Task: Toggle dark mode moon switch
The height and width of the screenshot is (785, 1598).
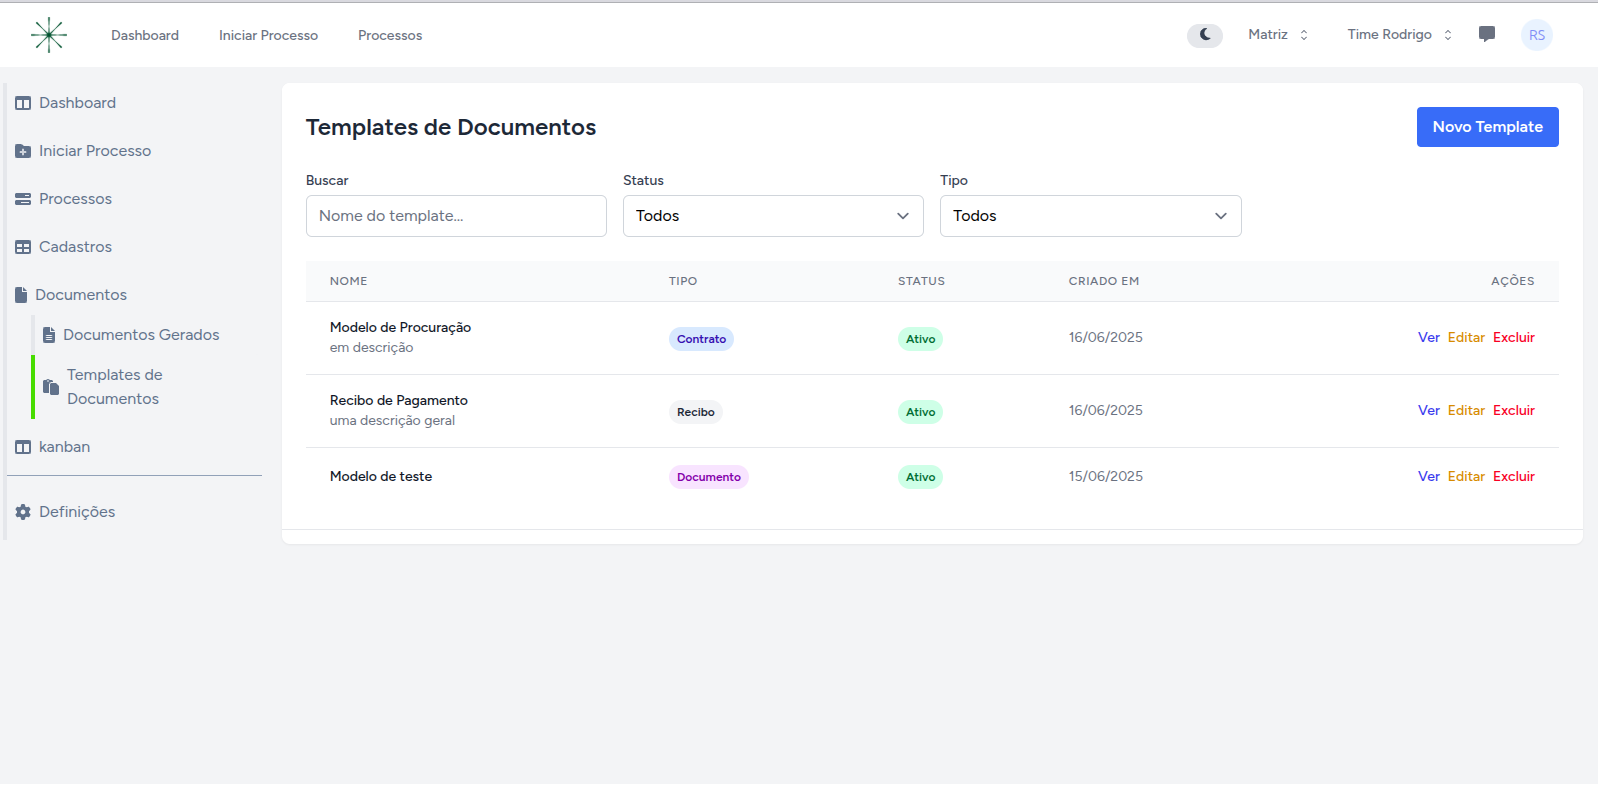Action: point(1205,35)
